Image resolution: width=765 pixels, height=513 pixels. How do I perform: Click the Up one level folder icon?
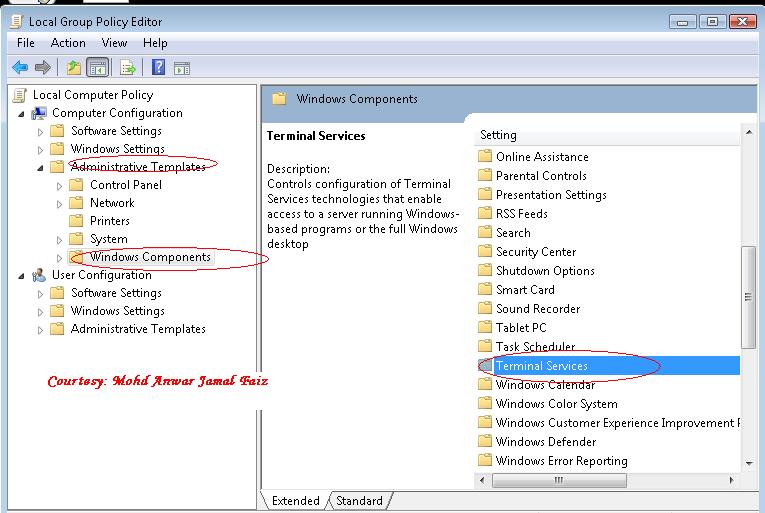74,67
